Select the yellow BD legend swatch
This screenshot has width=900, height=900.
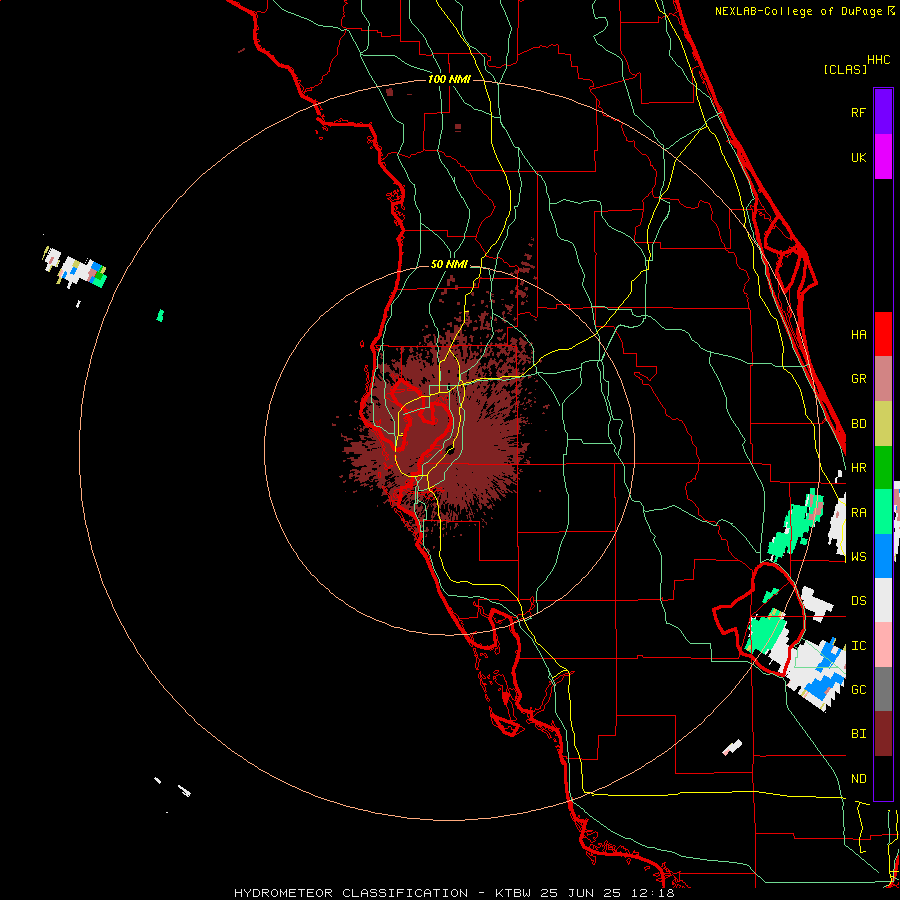pyautogui.click(x=883, y=424)
